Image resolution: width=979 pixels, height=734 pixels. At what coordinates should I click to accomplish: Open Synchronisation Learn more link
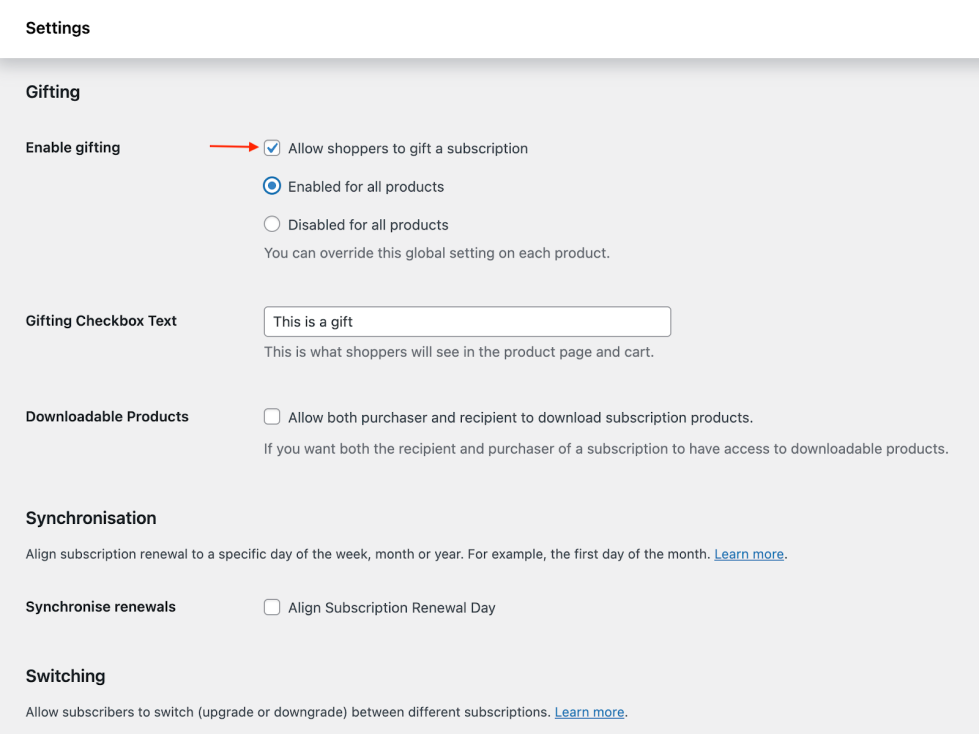pos(749,554)
